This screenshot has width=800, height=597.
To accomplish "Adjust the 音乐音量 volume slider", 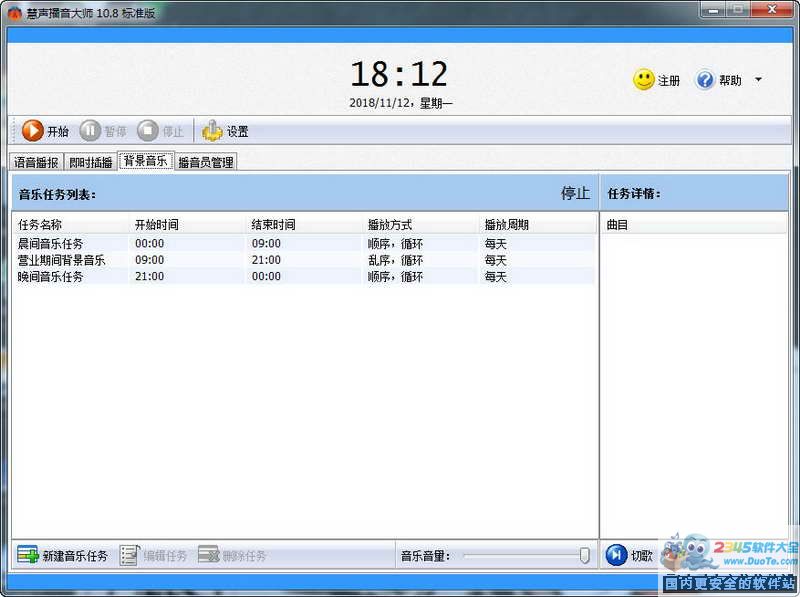I will pos(585,555).
